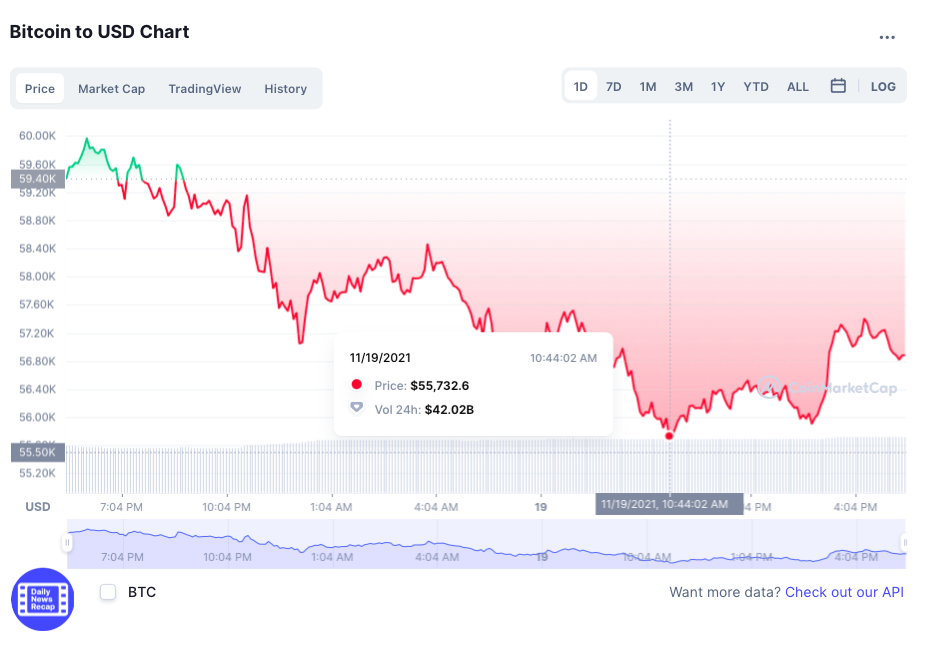Click the red Price dot icon in the tooltip
The image size is (928, 653).
tap(357, 384)
